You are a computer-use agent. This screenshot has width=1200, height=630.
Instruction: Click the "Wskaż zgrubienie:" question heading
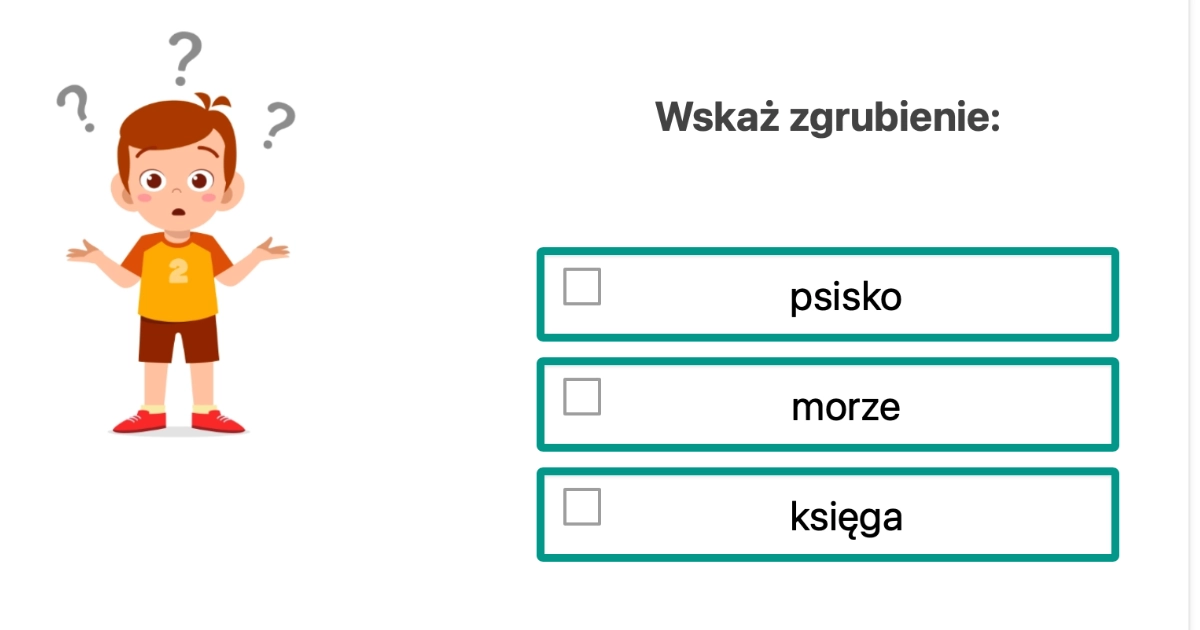(x=828, y=118)
